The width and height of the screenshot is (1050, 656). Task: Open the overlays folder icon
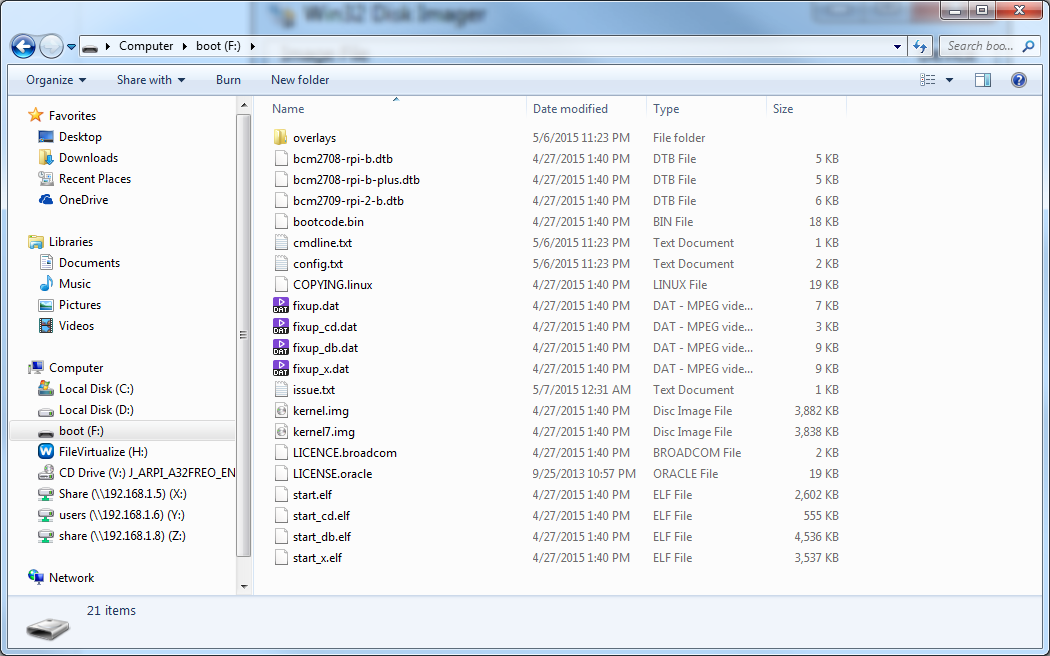click(281, 138)
